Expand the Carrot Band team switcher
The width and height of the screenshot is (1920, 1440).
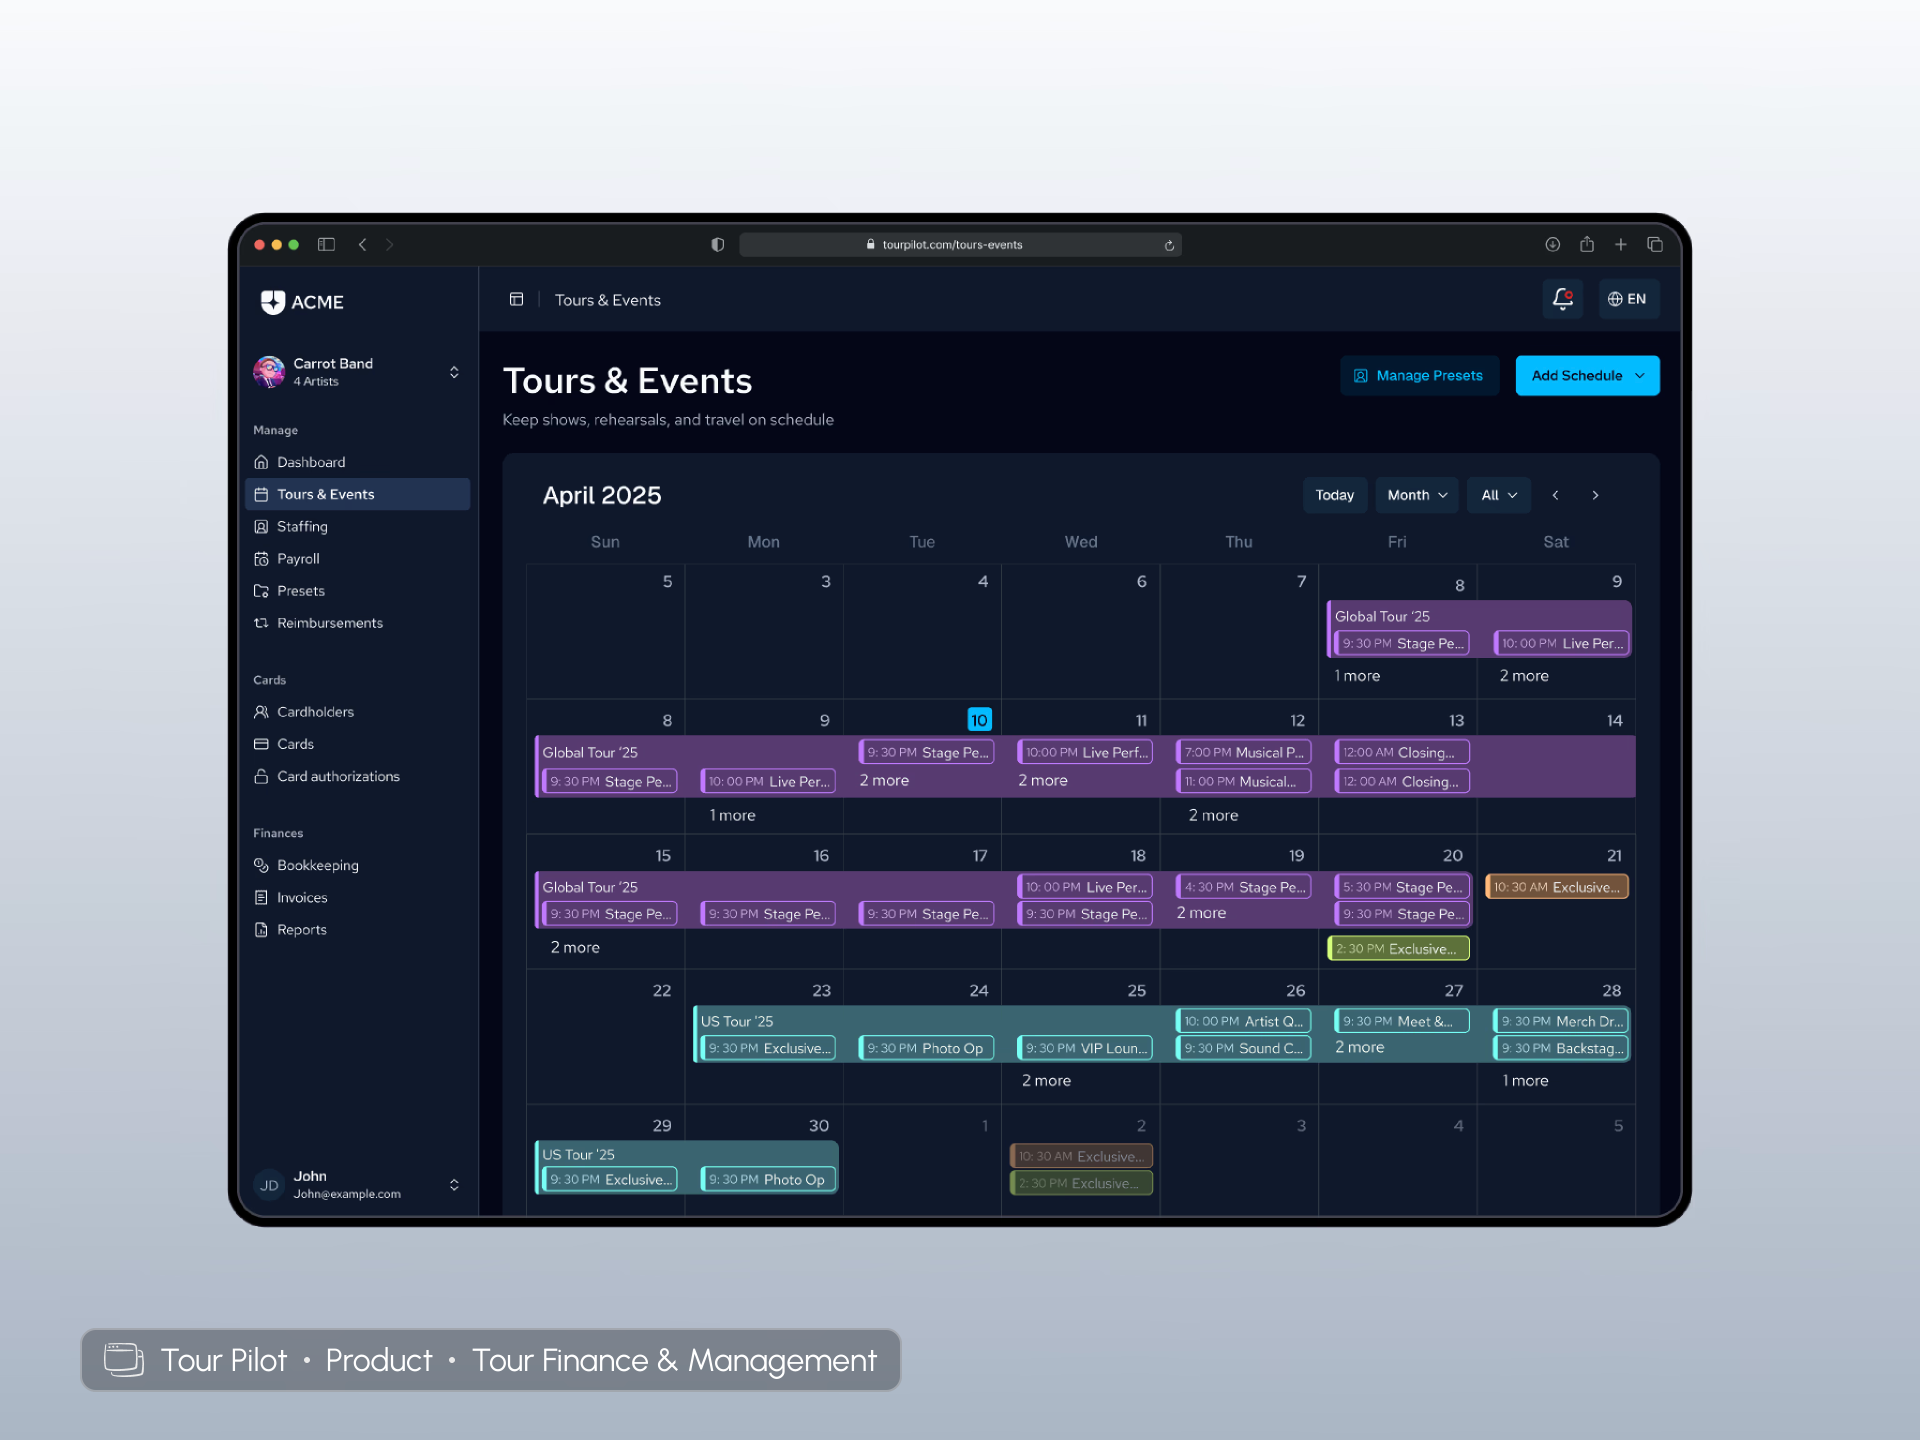pos(454,372)
